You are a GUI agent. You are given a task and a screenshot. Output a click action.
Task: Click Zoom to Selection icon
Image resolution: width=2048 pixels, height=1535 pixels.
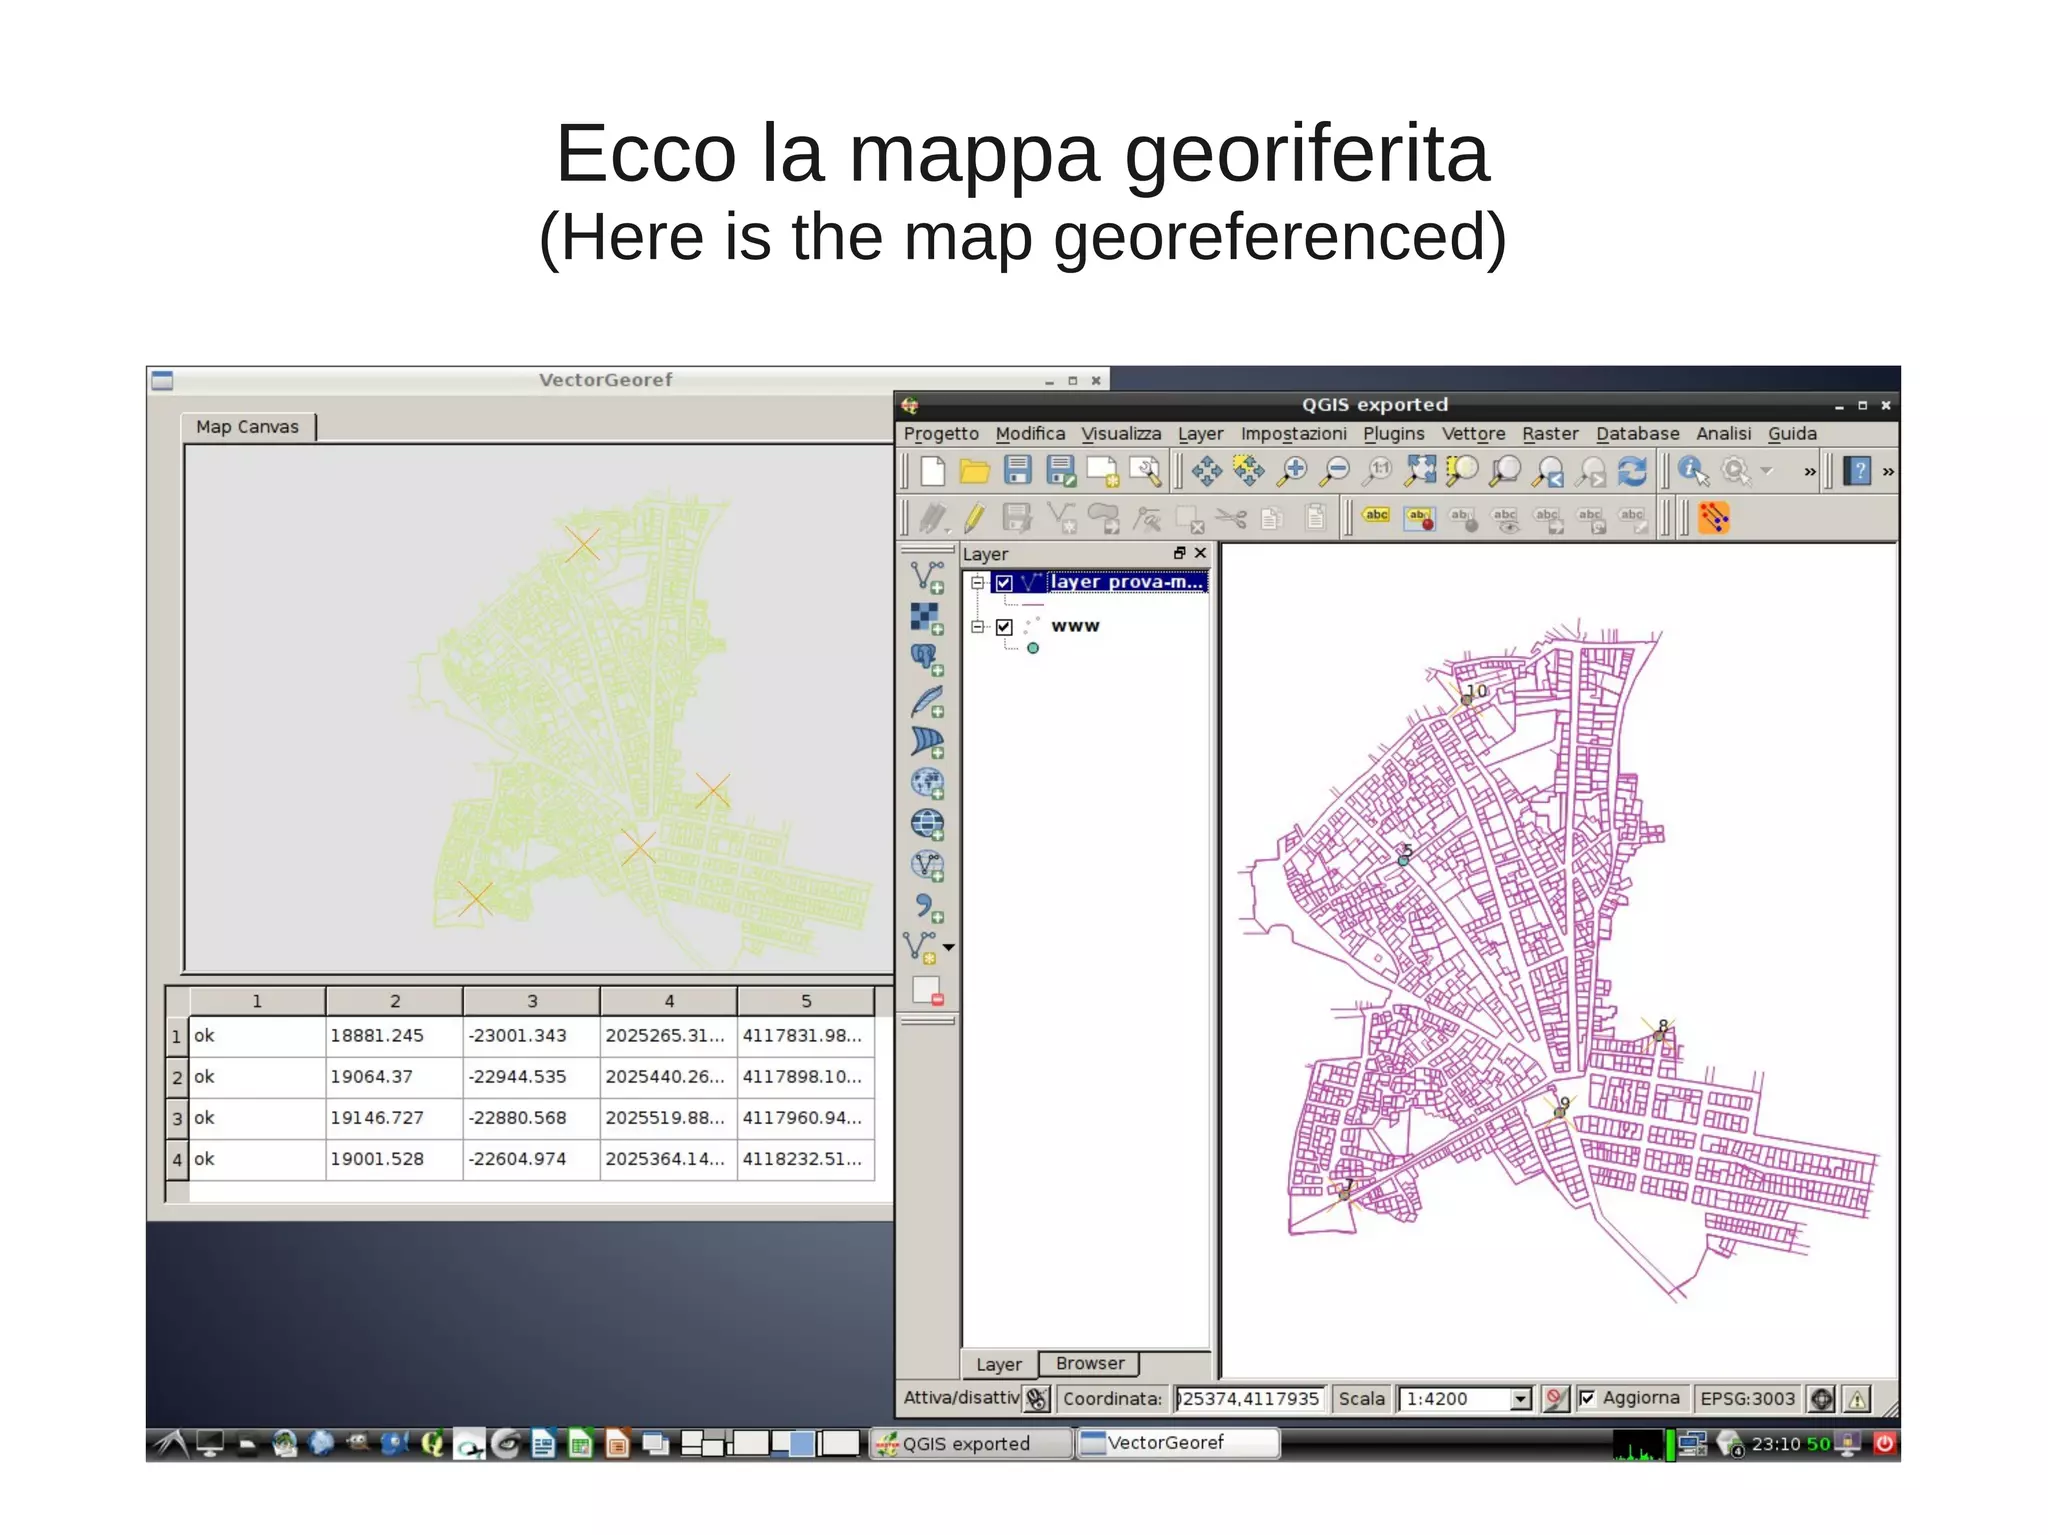1462,471
